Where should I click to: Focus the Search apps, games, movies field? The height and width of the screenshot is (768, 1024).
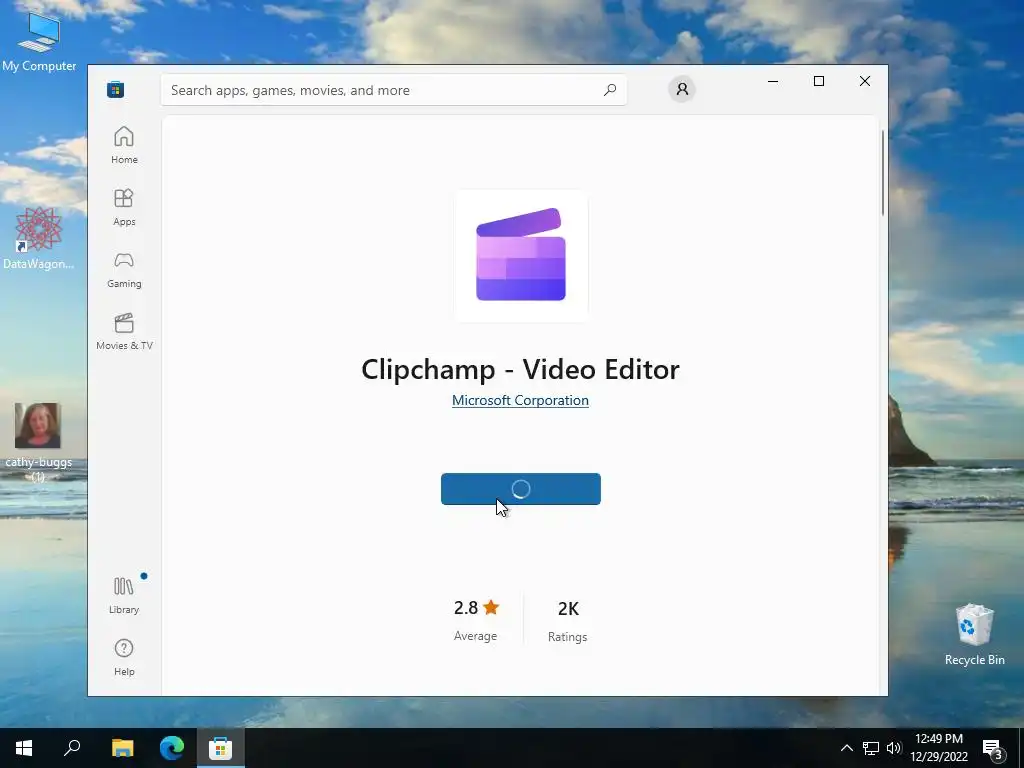pos(394,90)
